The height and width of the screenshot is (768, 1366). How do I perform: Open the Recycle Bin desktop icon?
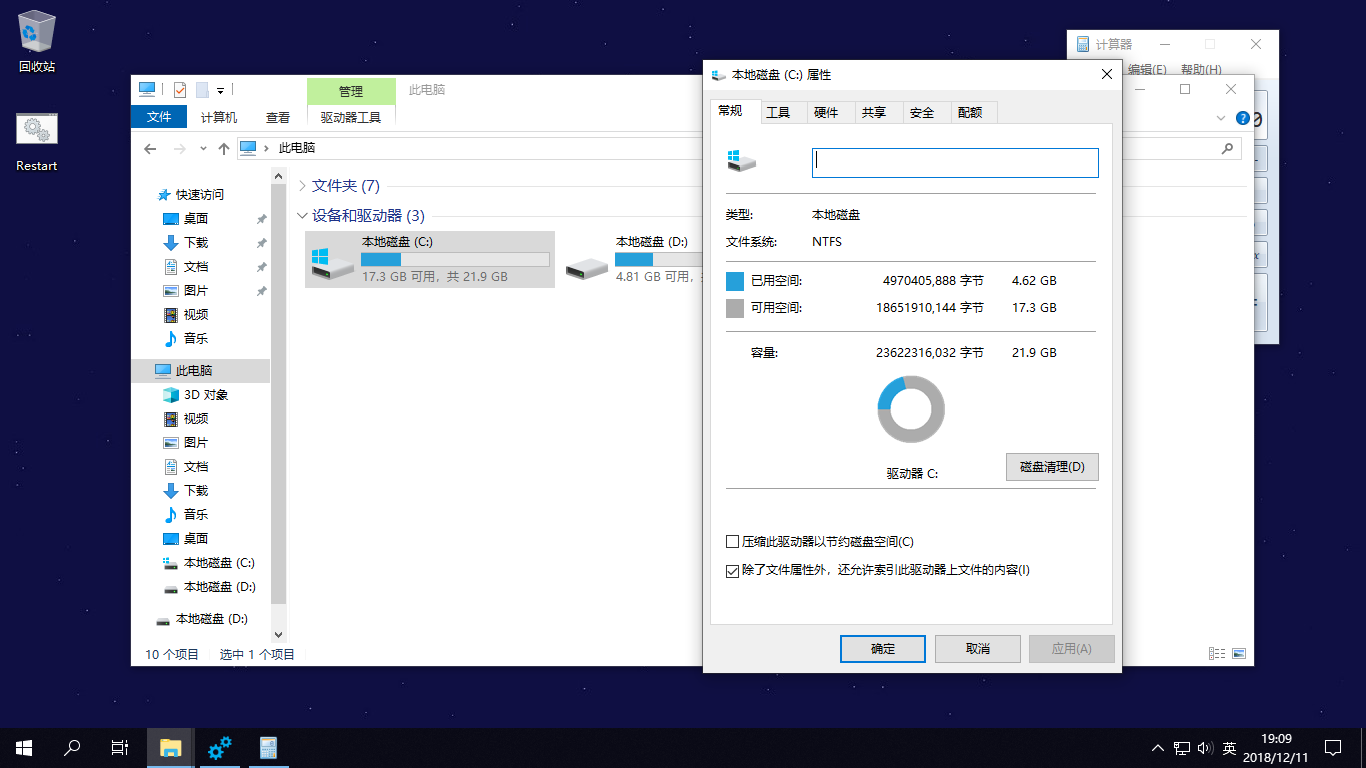click(x=37, y=34)
